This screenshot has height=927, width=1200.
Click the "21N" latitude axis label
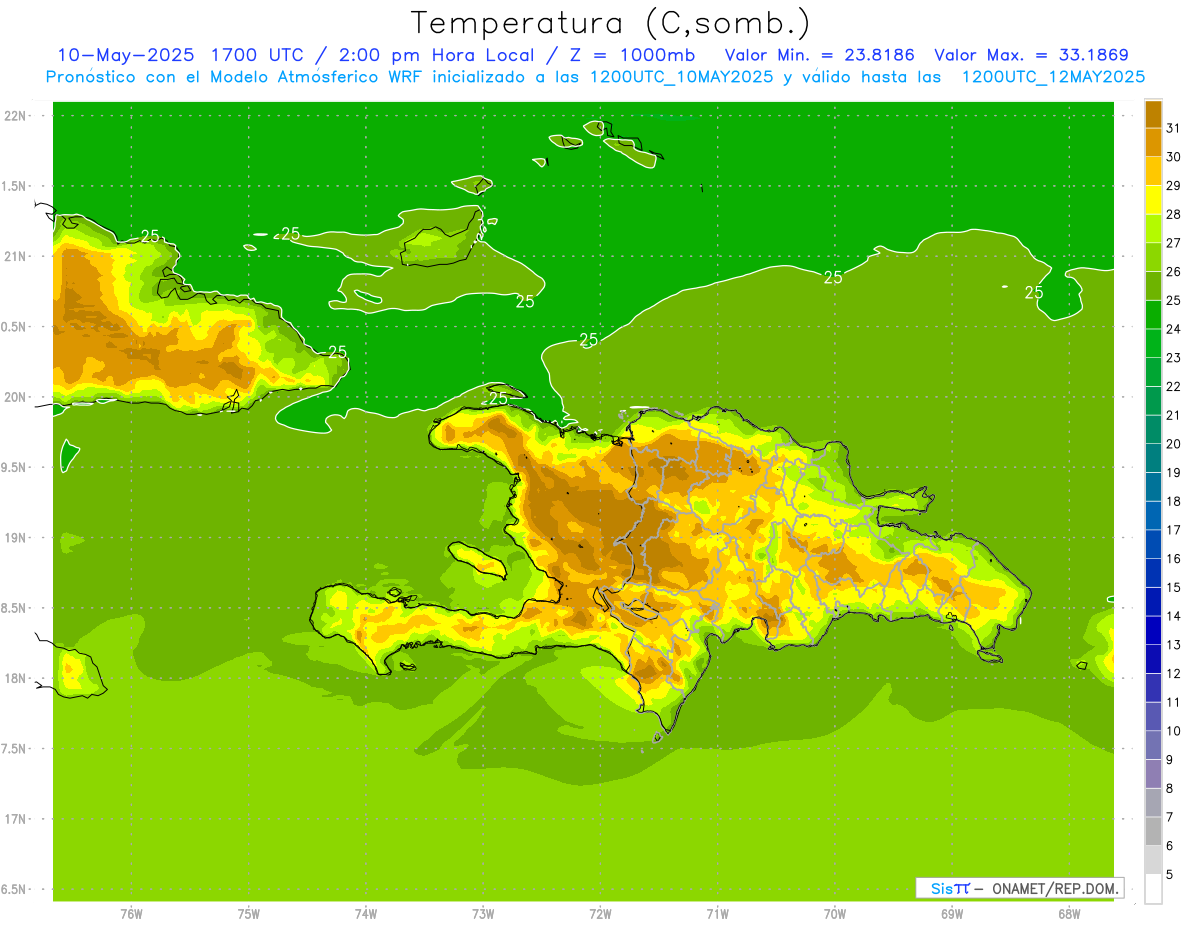point(15,256)
